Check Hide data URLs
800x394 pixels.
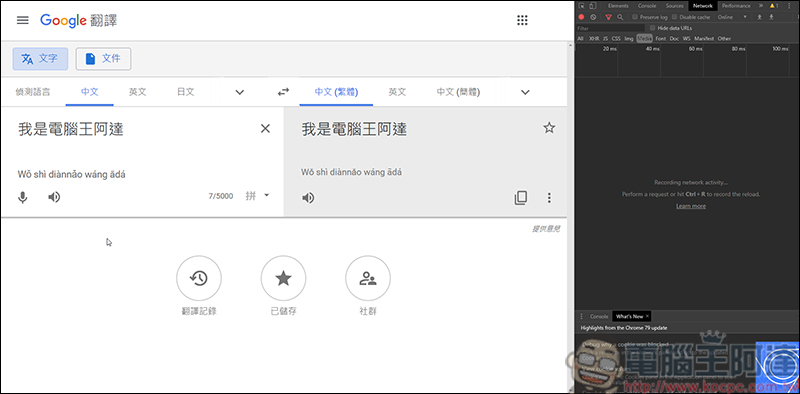click(653, 28)
